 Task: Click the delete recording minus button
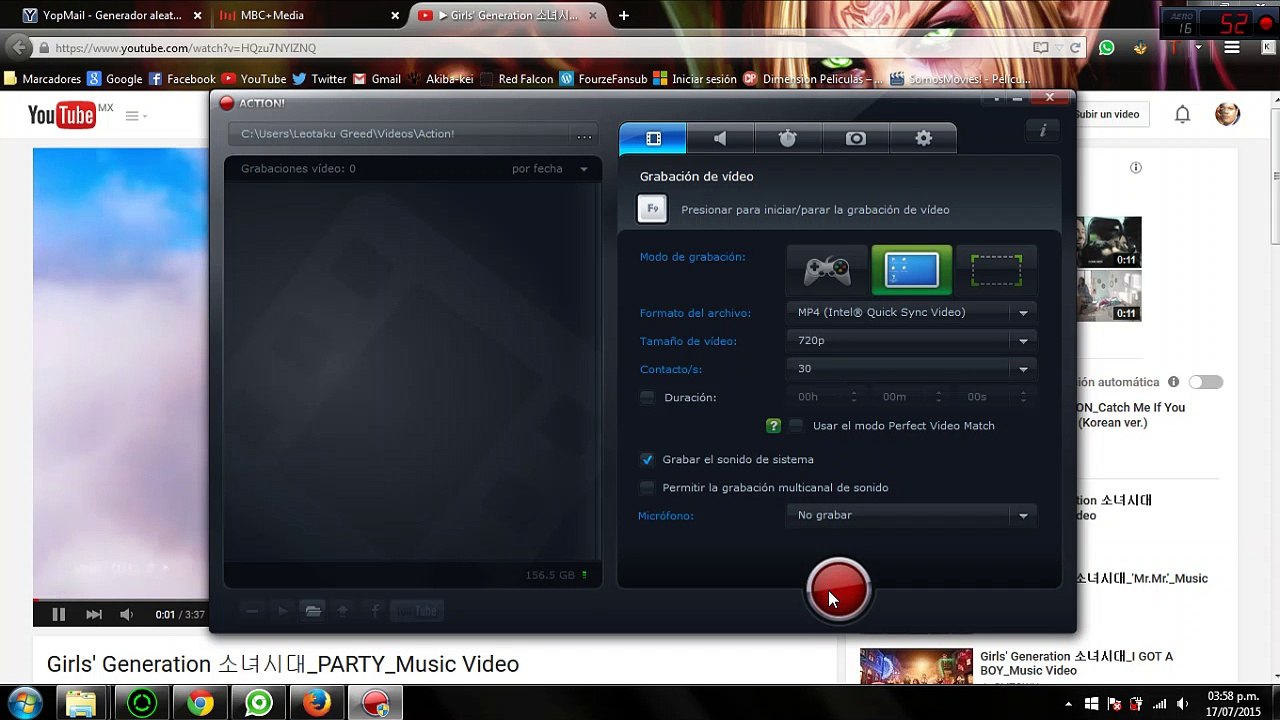pyautogui.click(x=252, y=611)
